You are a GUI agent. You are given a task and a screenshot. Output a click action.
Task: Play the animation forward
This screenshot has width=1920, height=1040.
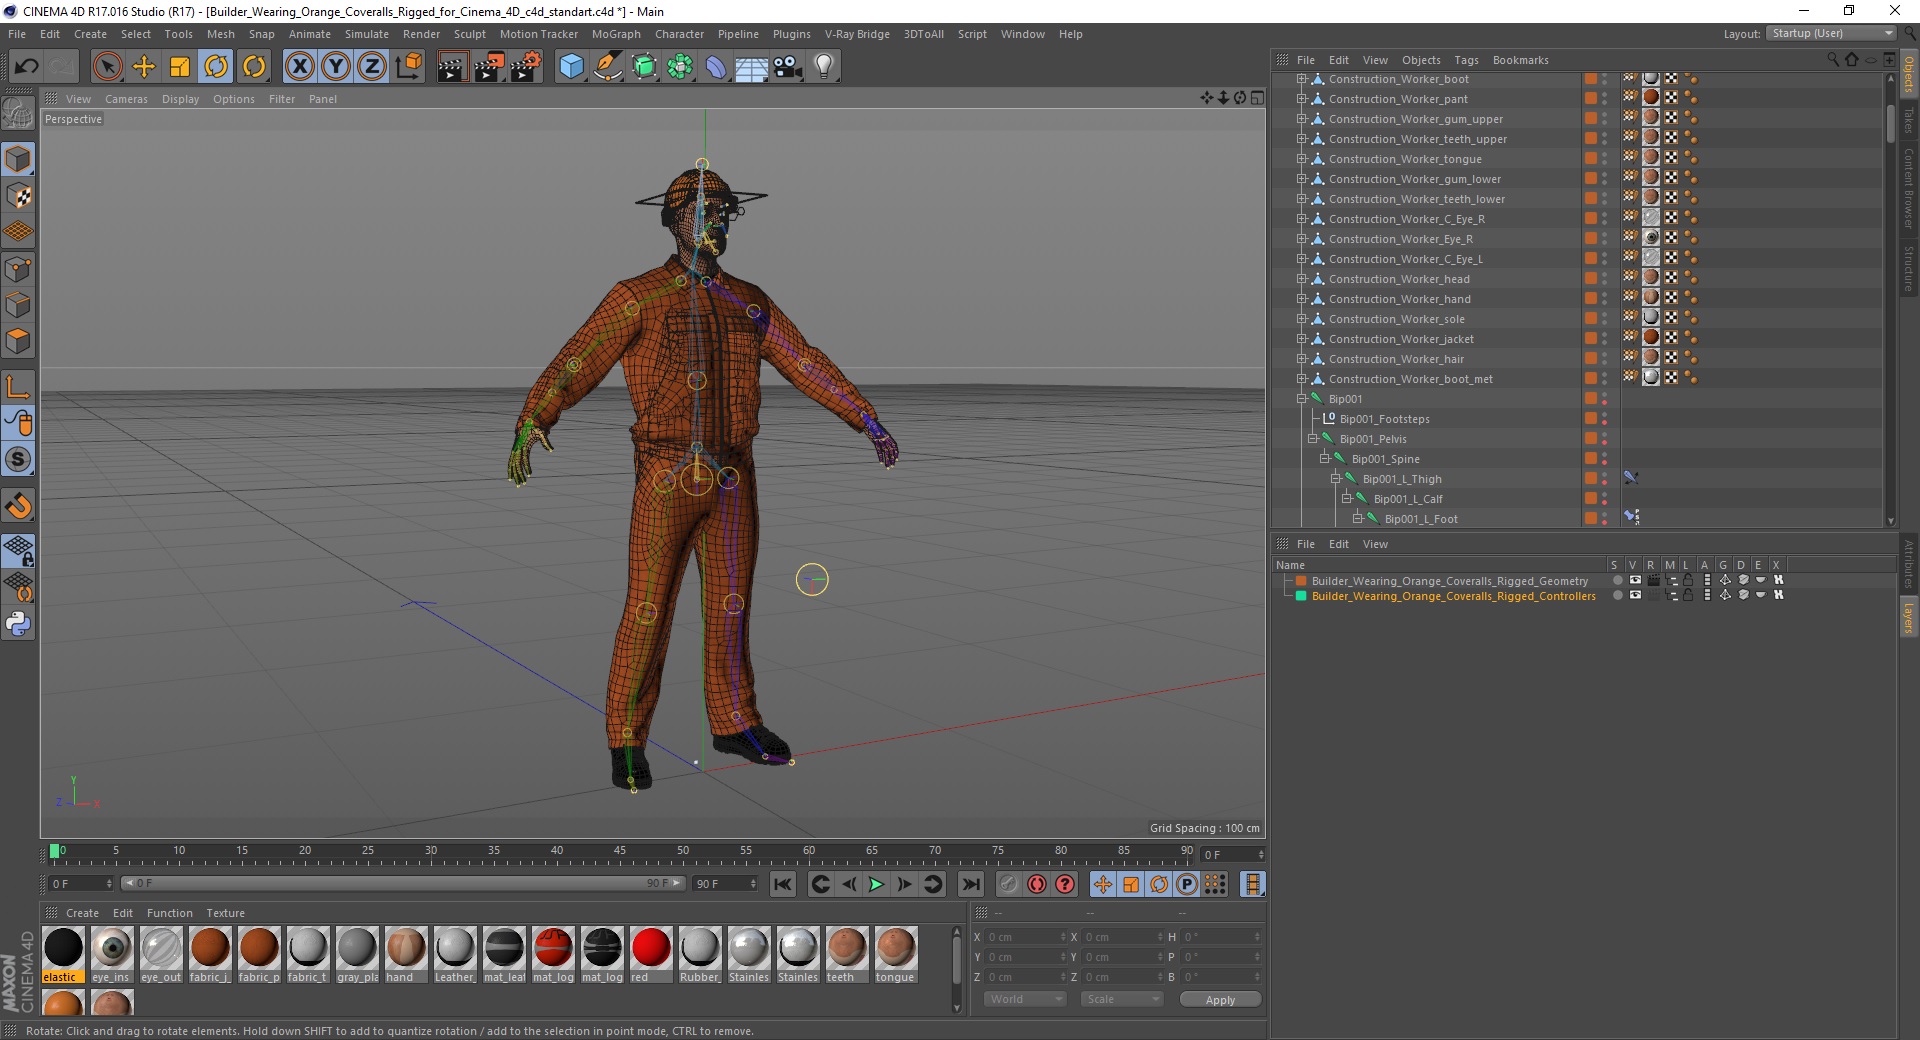(876, 884)
